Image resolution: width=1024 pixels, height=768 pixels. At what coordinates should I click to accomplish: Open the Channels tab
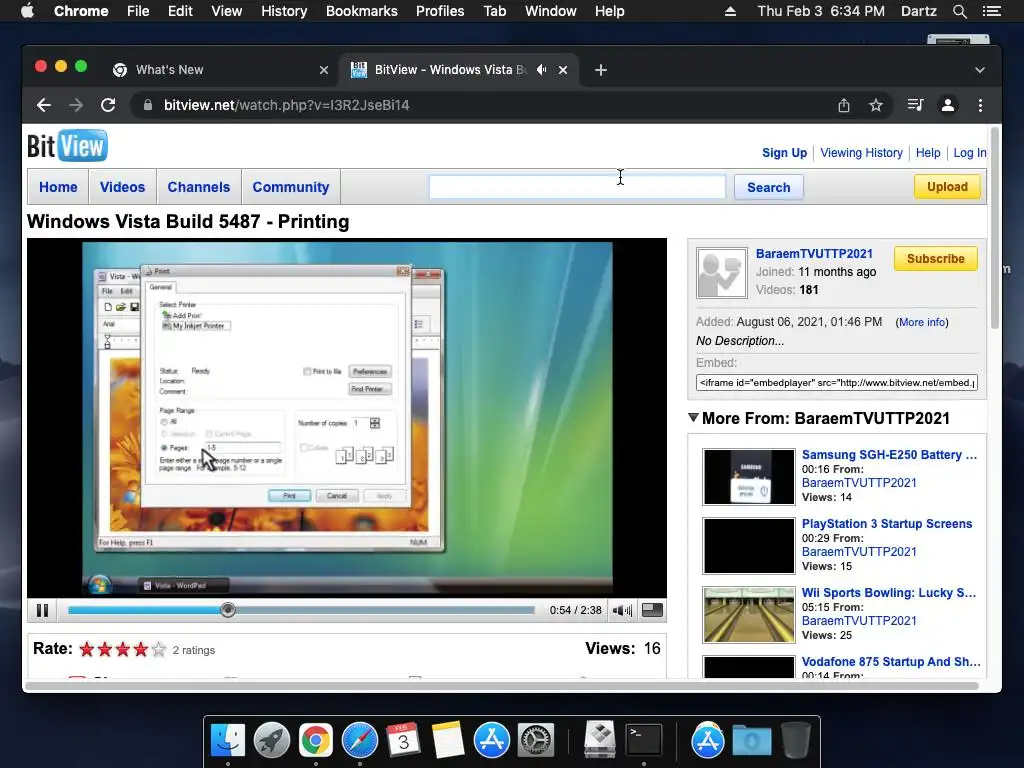[199, 187]
